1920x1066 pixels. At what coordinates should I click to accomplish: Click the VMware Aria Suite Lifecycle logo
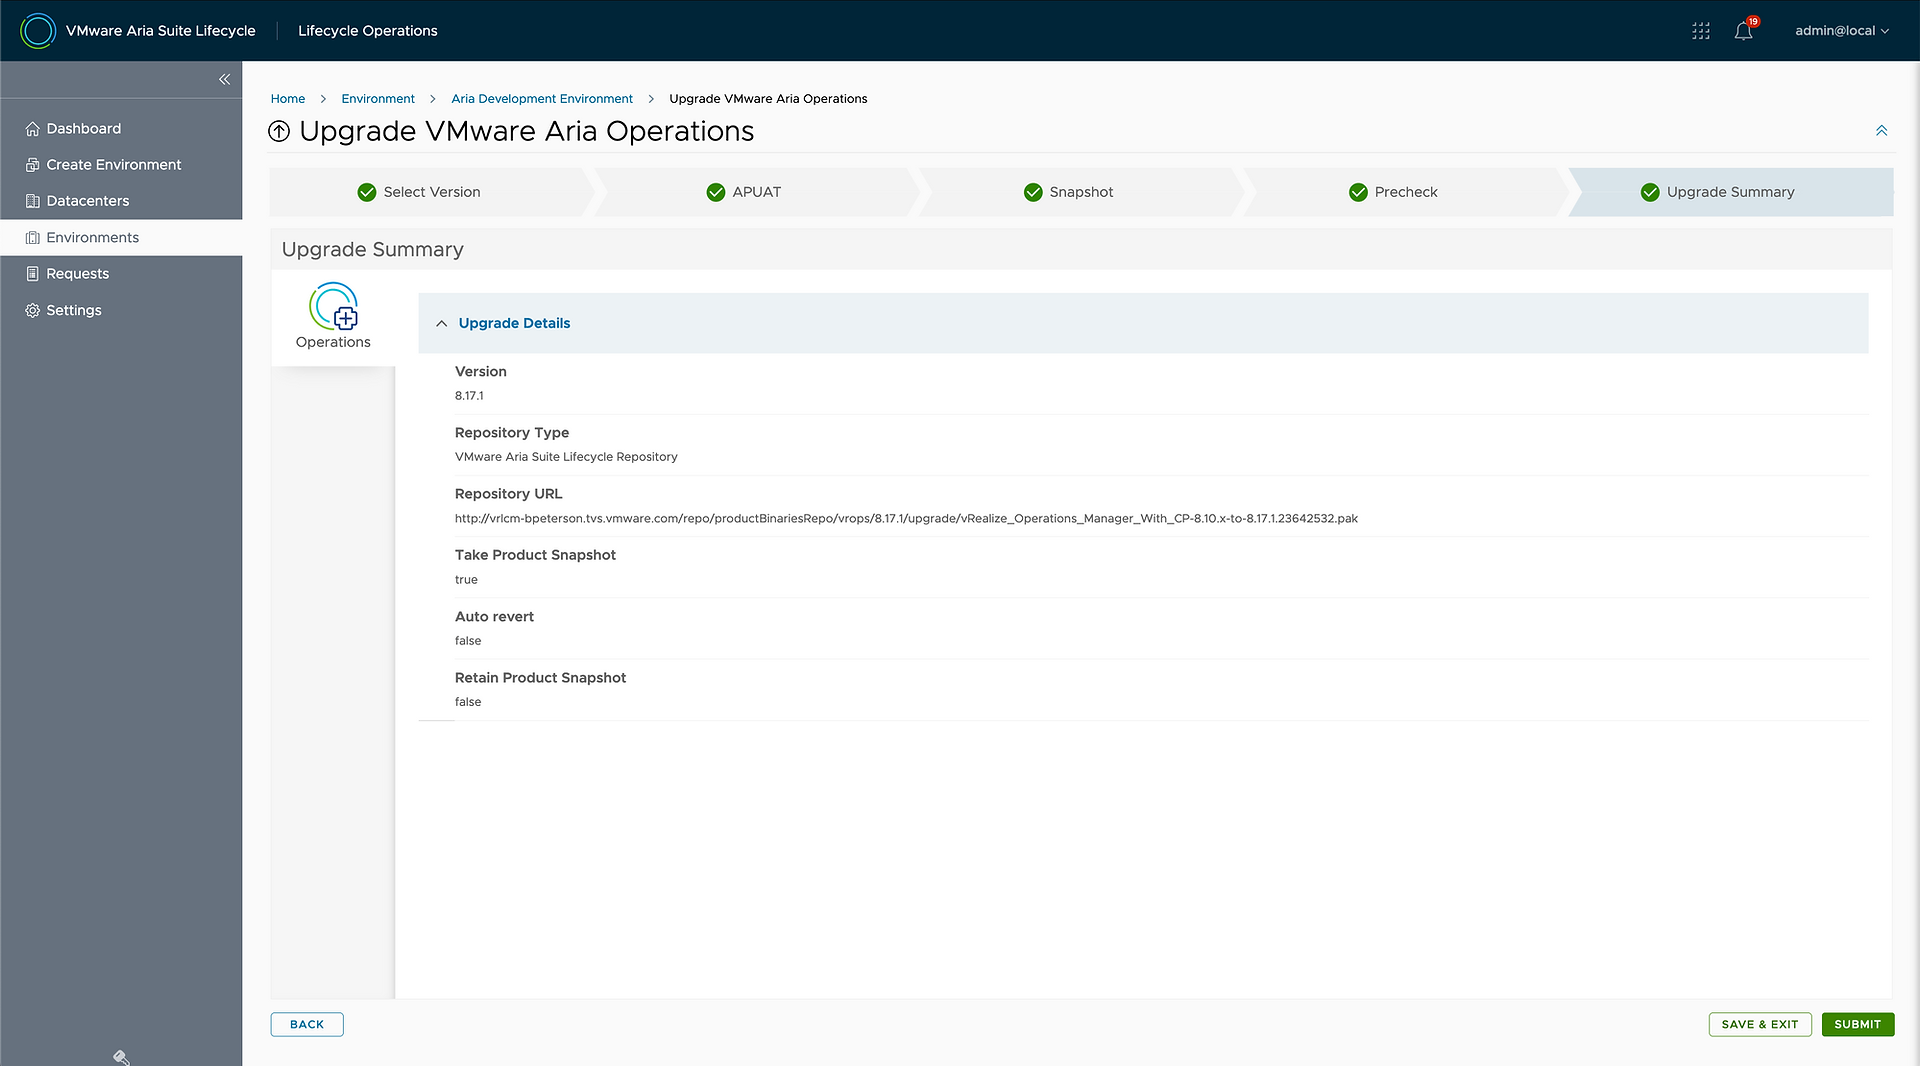point(38,31)
